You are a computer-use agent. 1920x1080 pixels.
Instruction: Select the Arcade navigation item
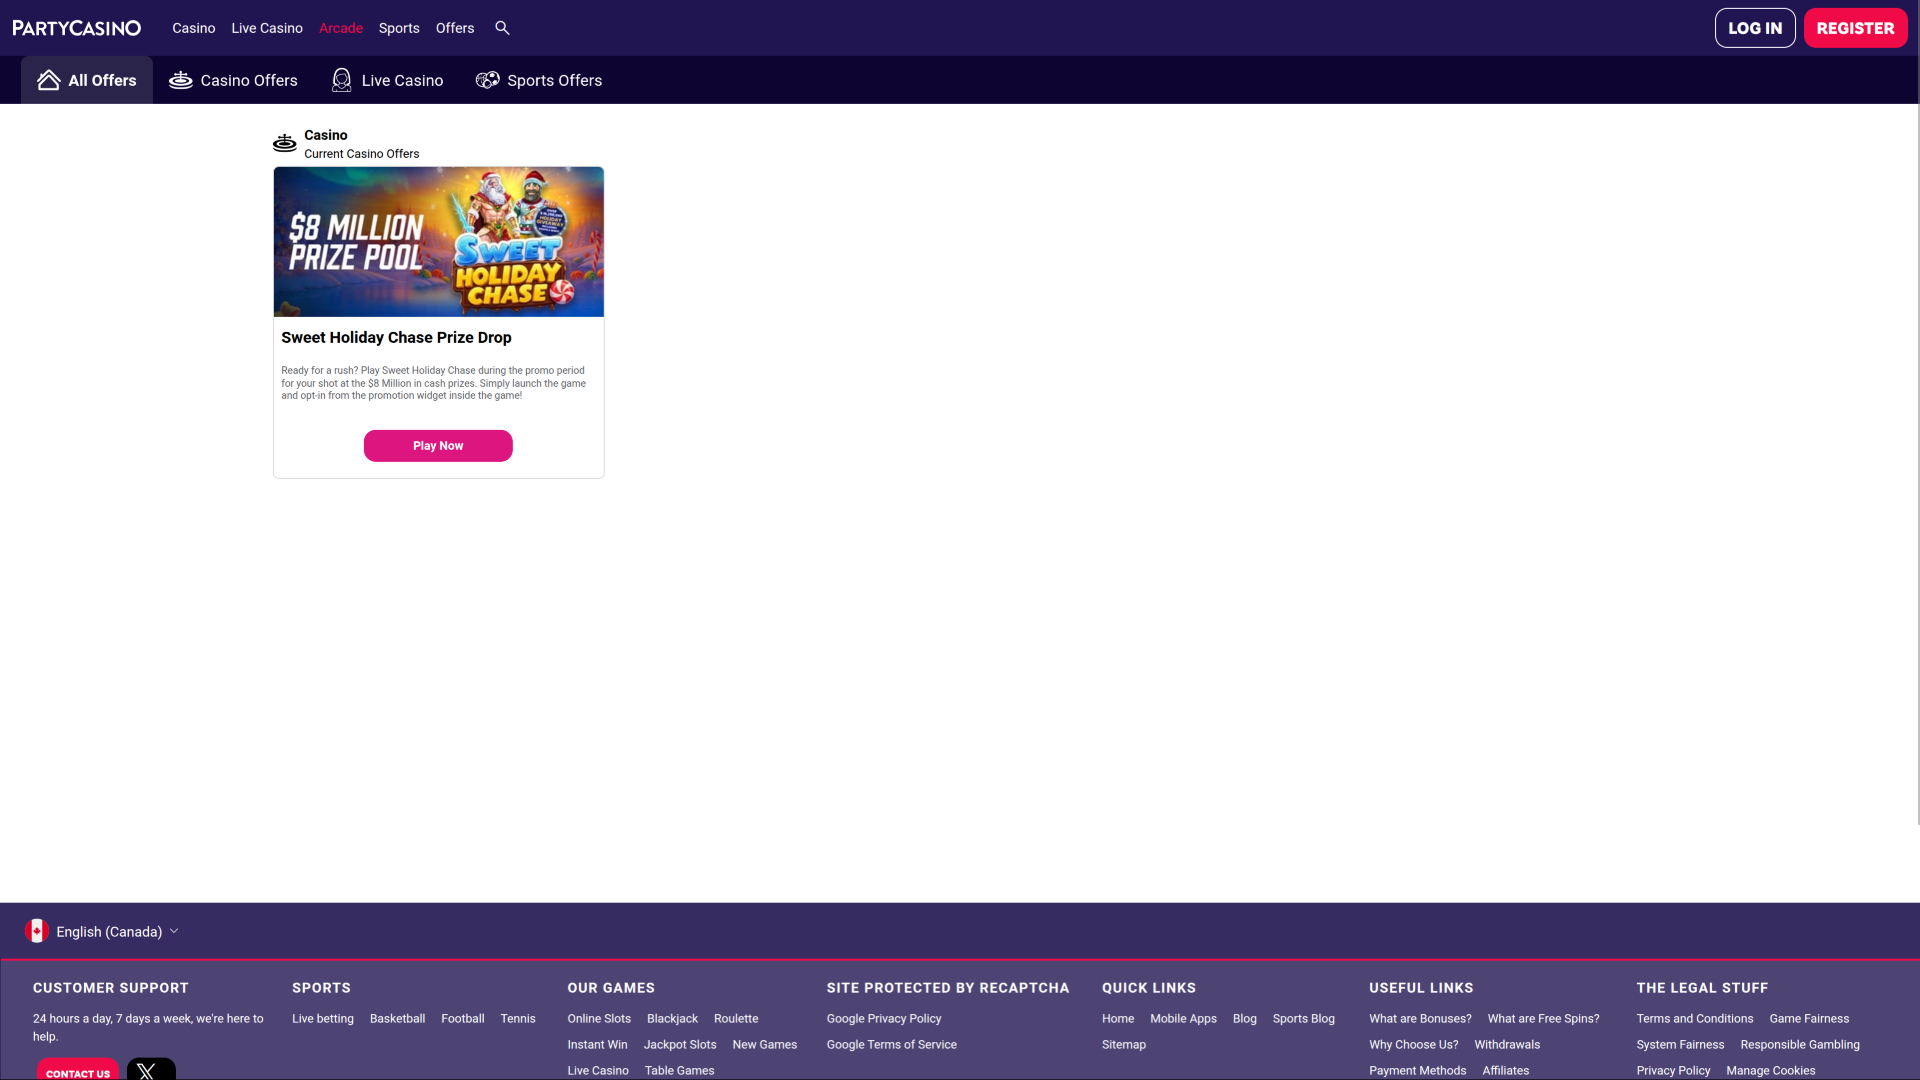(x=340, y=28)
